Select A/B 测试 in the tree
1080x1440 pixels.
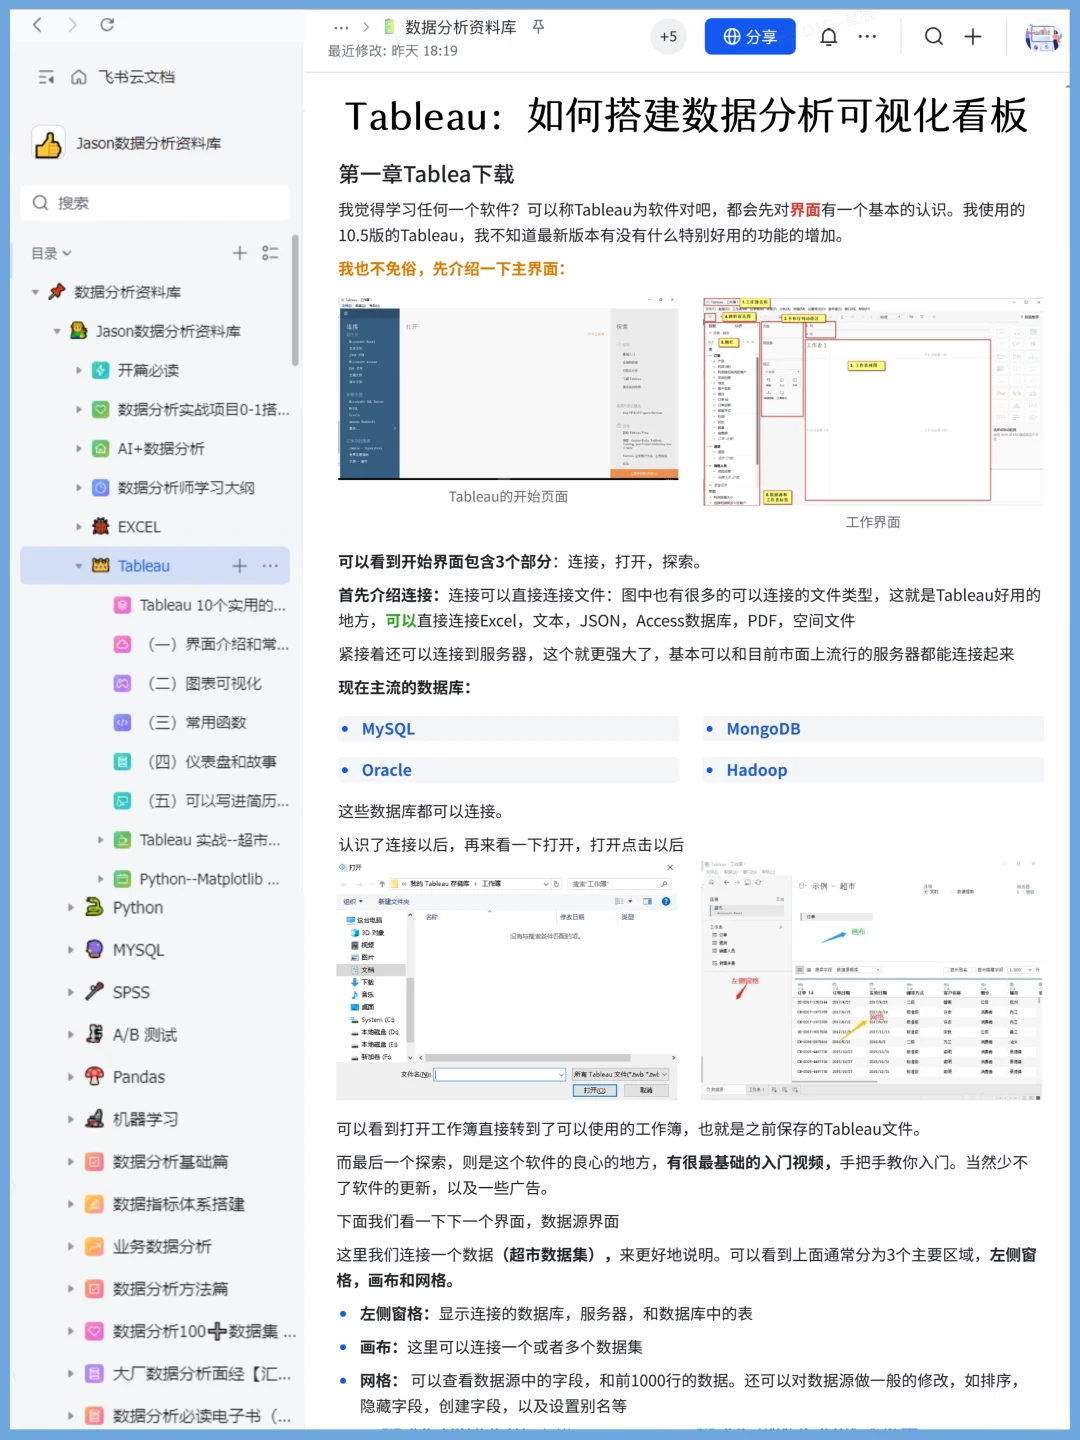(x=144, y=1035)
